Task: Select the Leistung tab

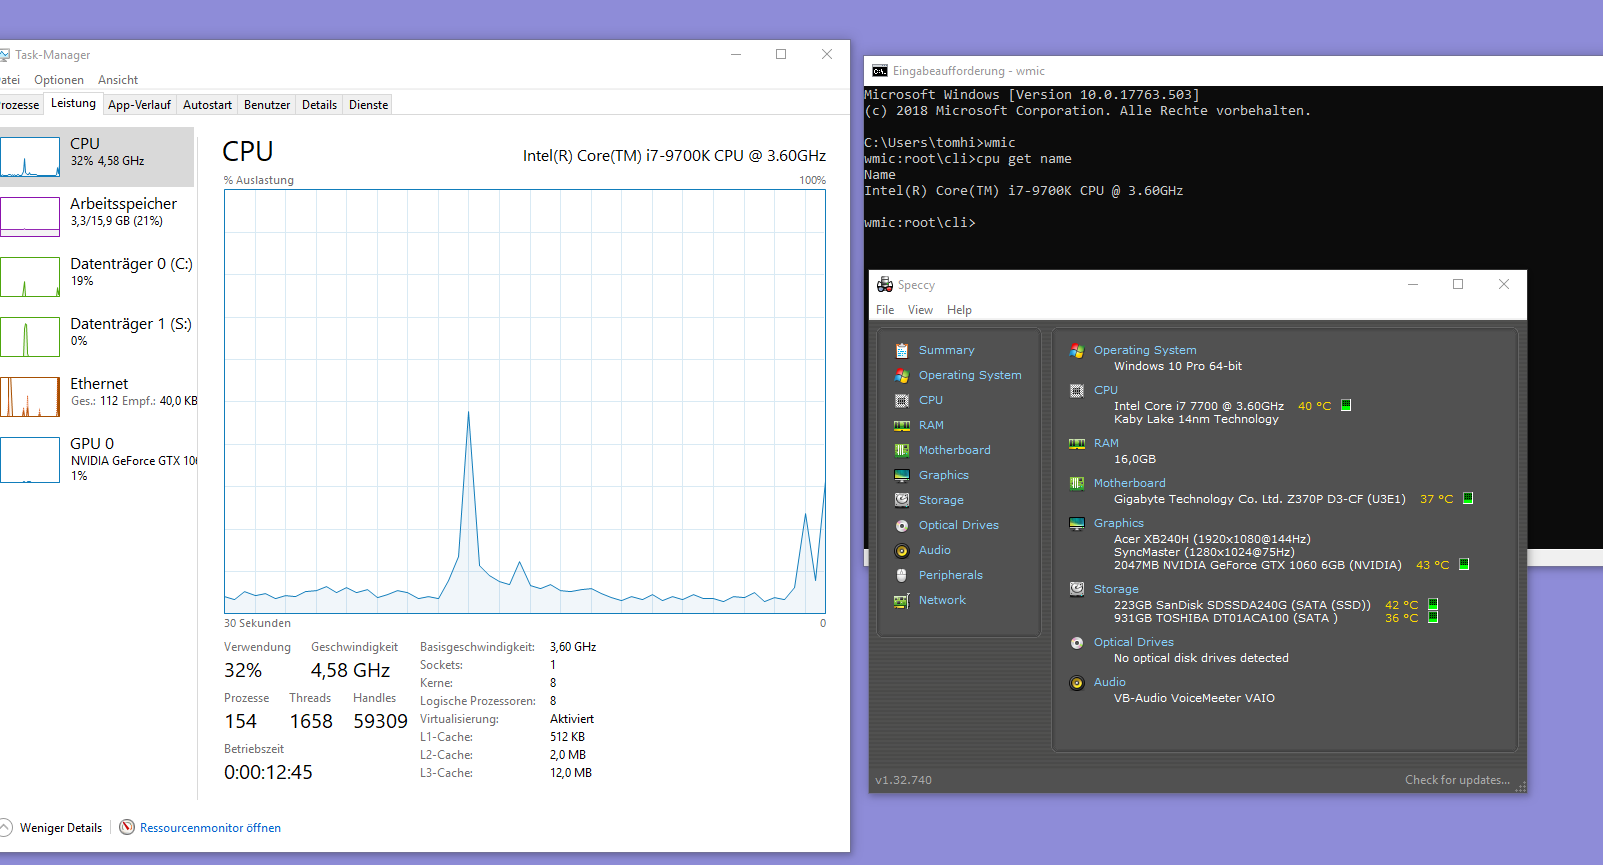Action: pos(73,103)
